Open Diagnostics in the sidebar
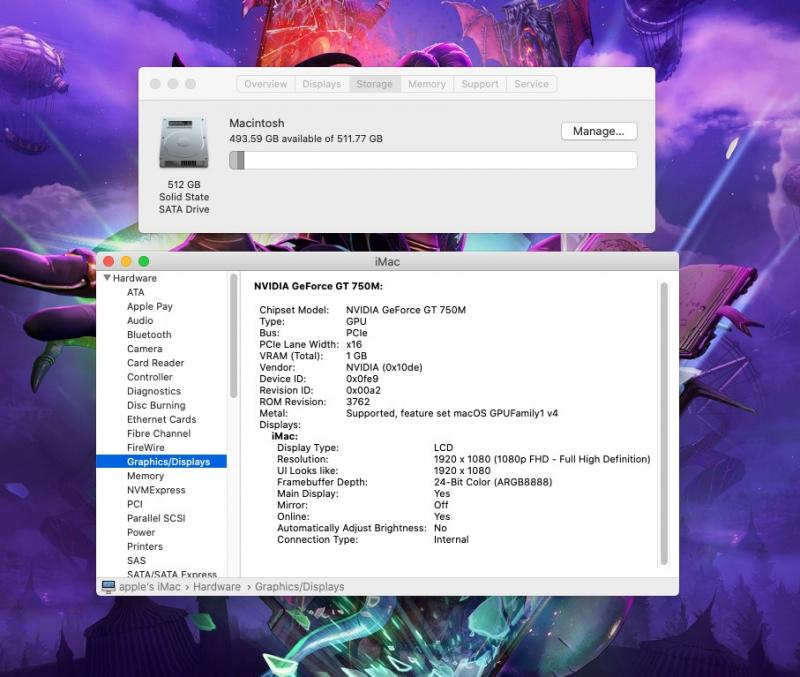800x677 pixels. click(154, 391)
